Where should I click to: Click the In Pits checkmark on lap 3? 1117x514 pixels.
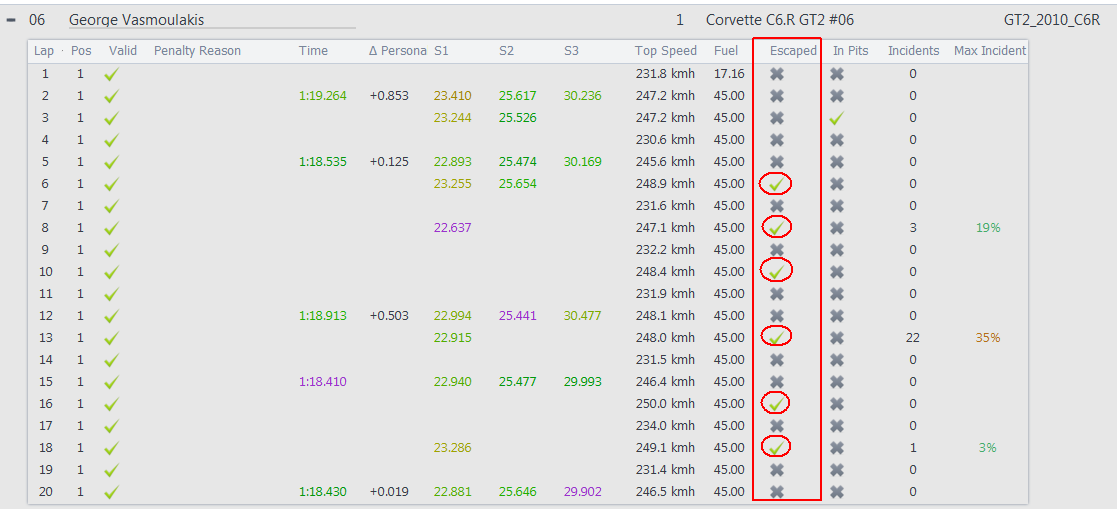837,118
